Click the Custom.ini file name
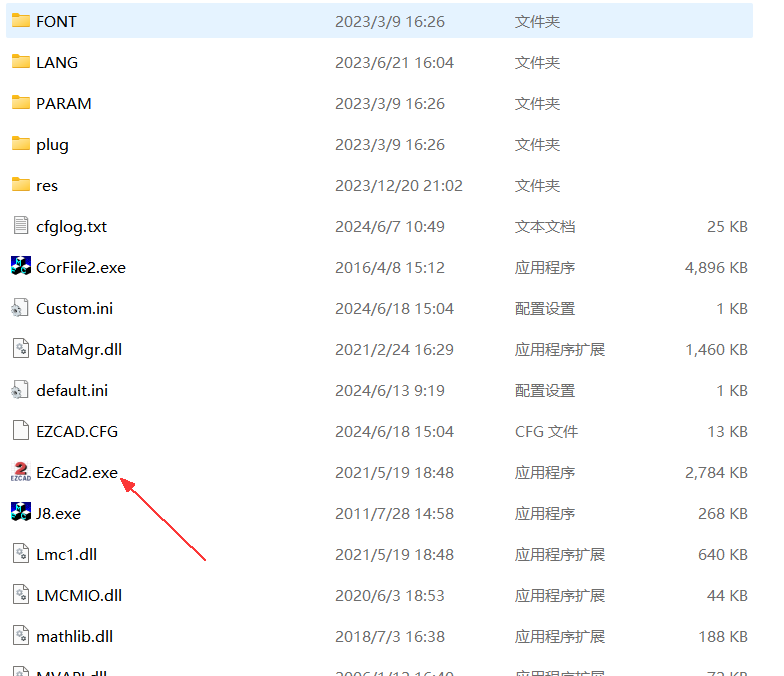Viewport: 784px width, 676px height. 74,308
